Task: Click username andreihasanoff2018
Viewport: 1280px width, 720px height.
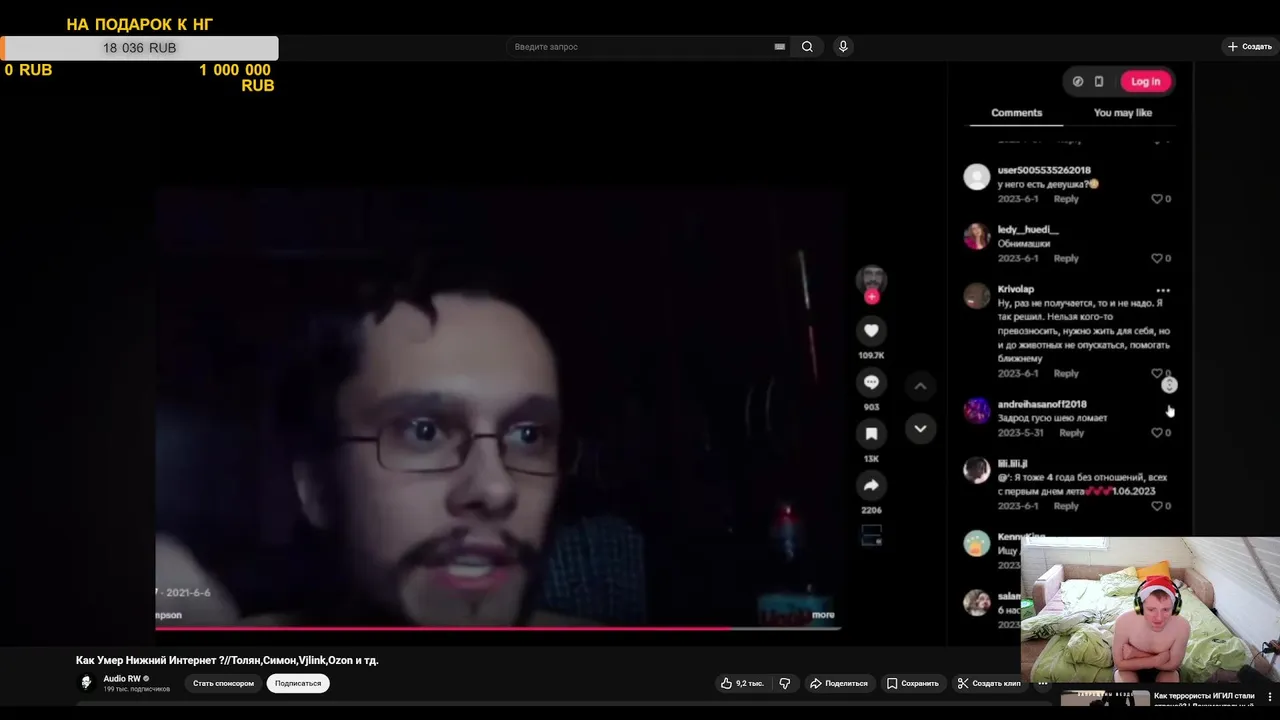Action: point(1042,404)
